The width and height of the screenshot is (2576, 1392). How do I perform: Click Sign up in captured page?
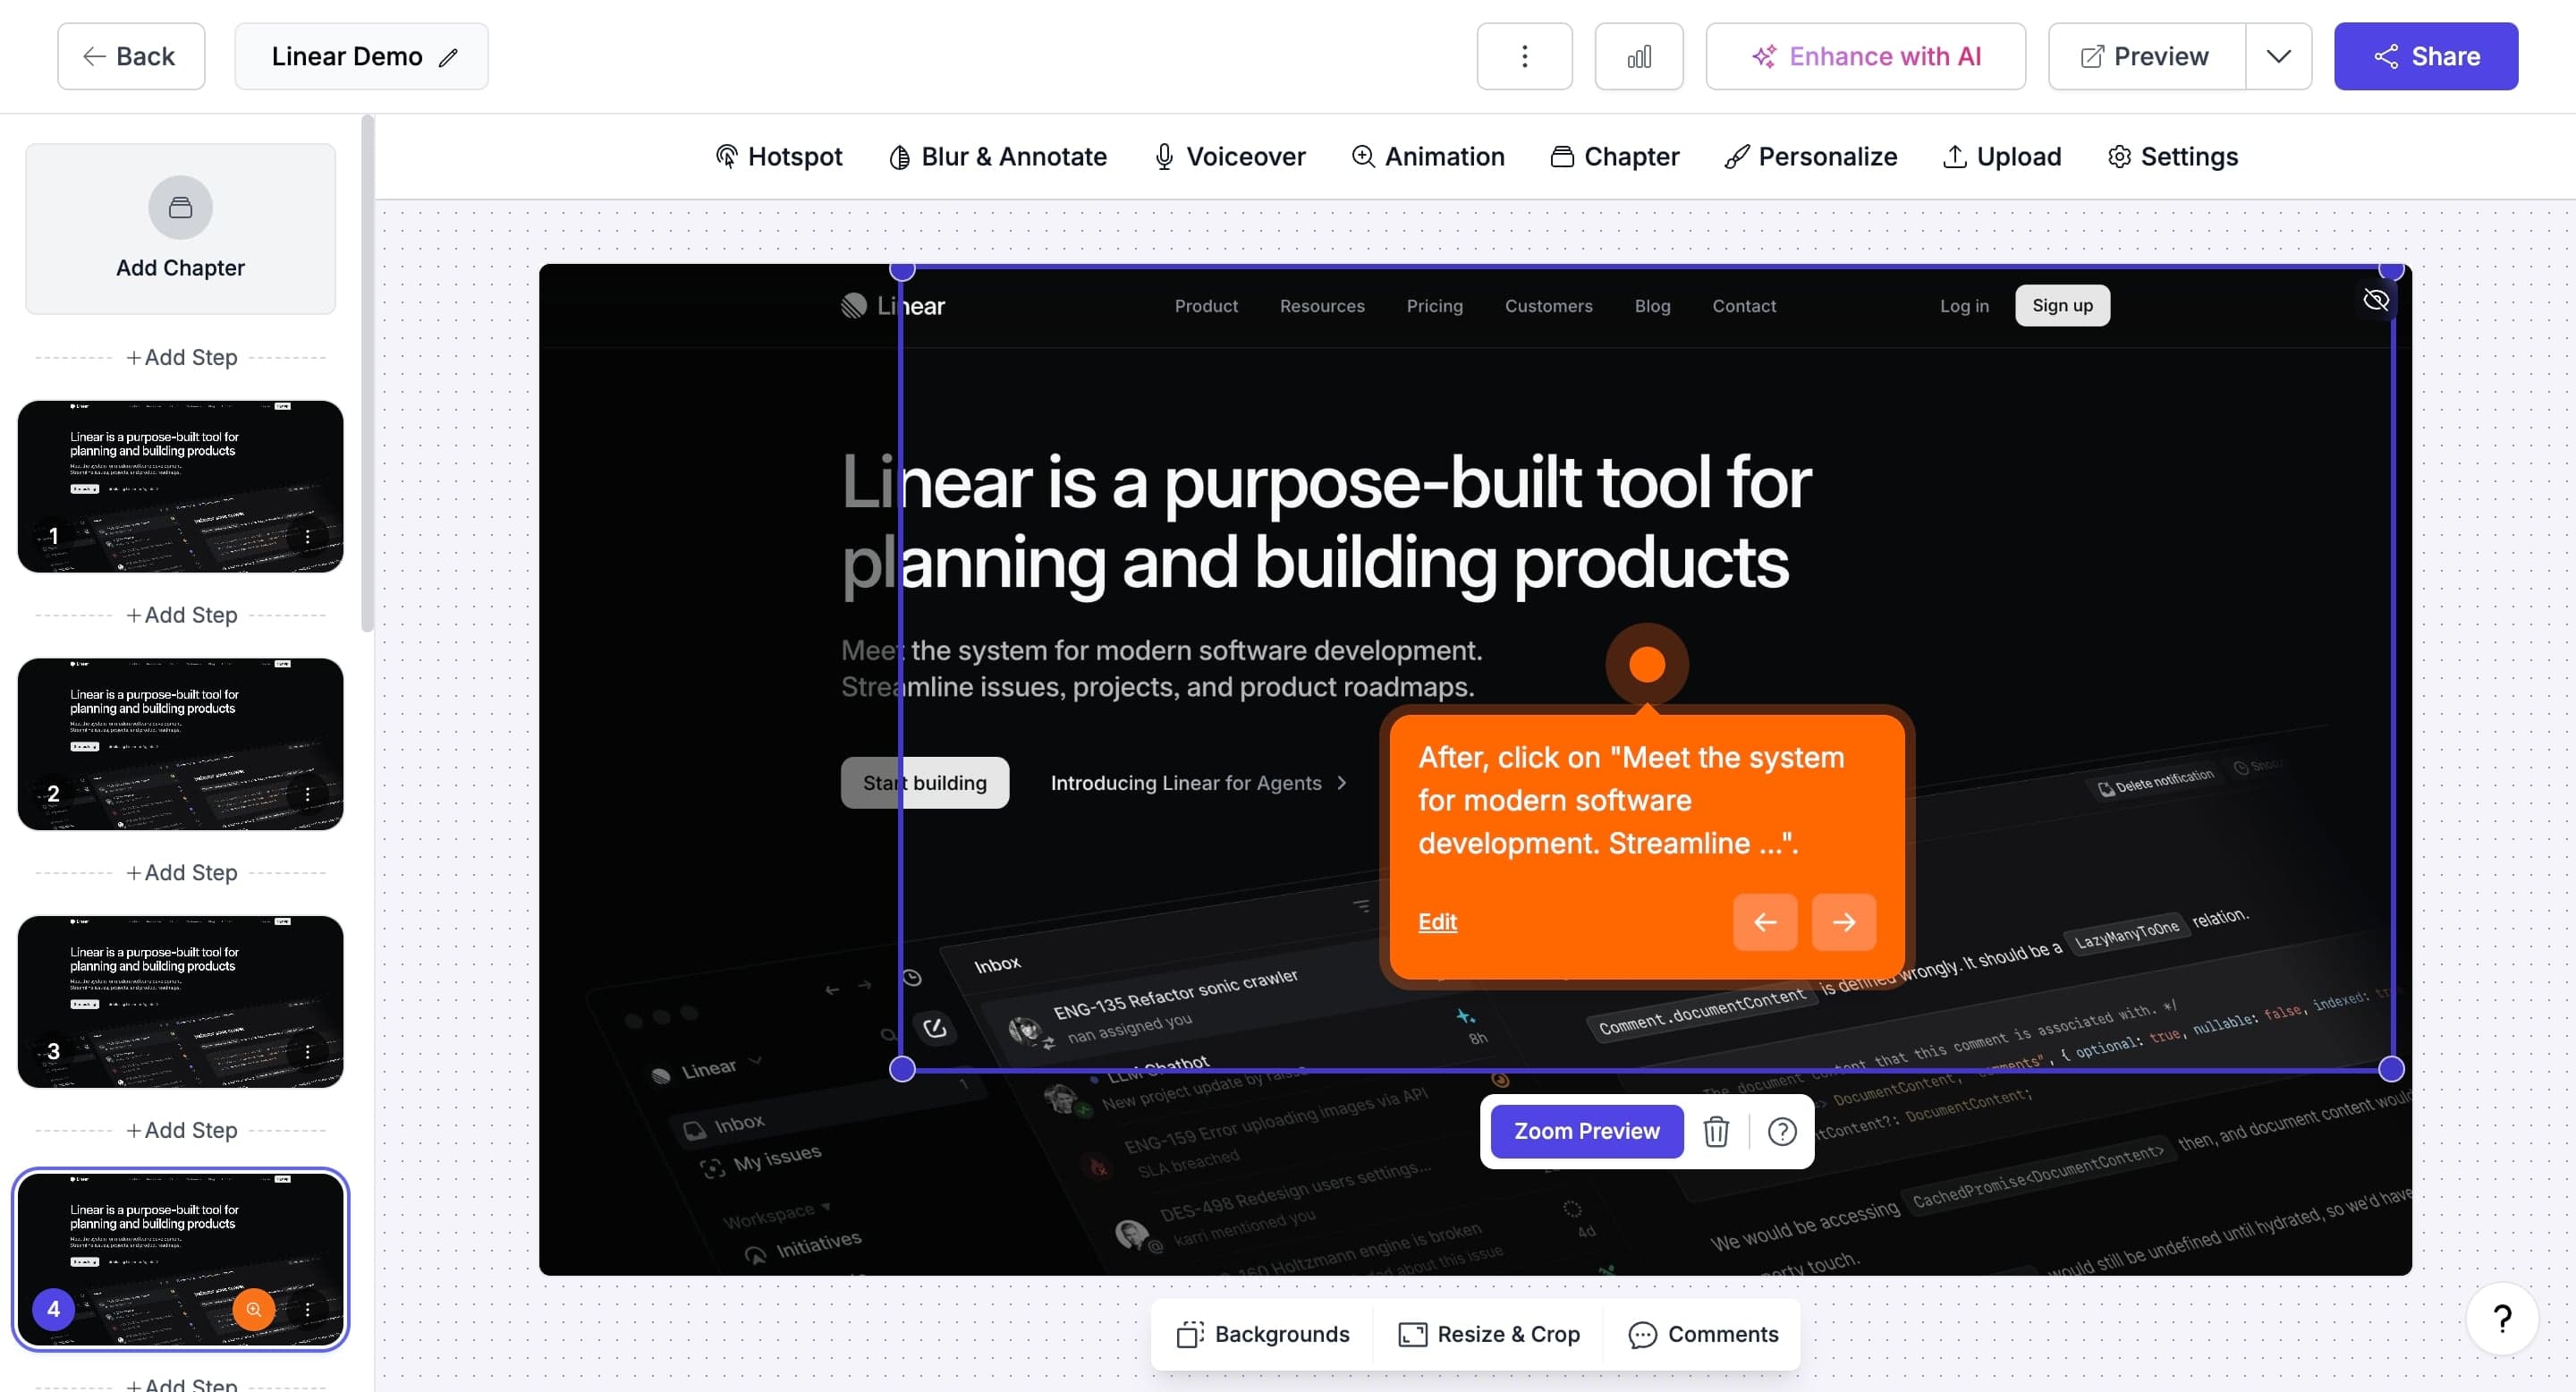pos(2062,306)
